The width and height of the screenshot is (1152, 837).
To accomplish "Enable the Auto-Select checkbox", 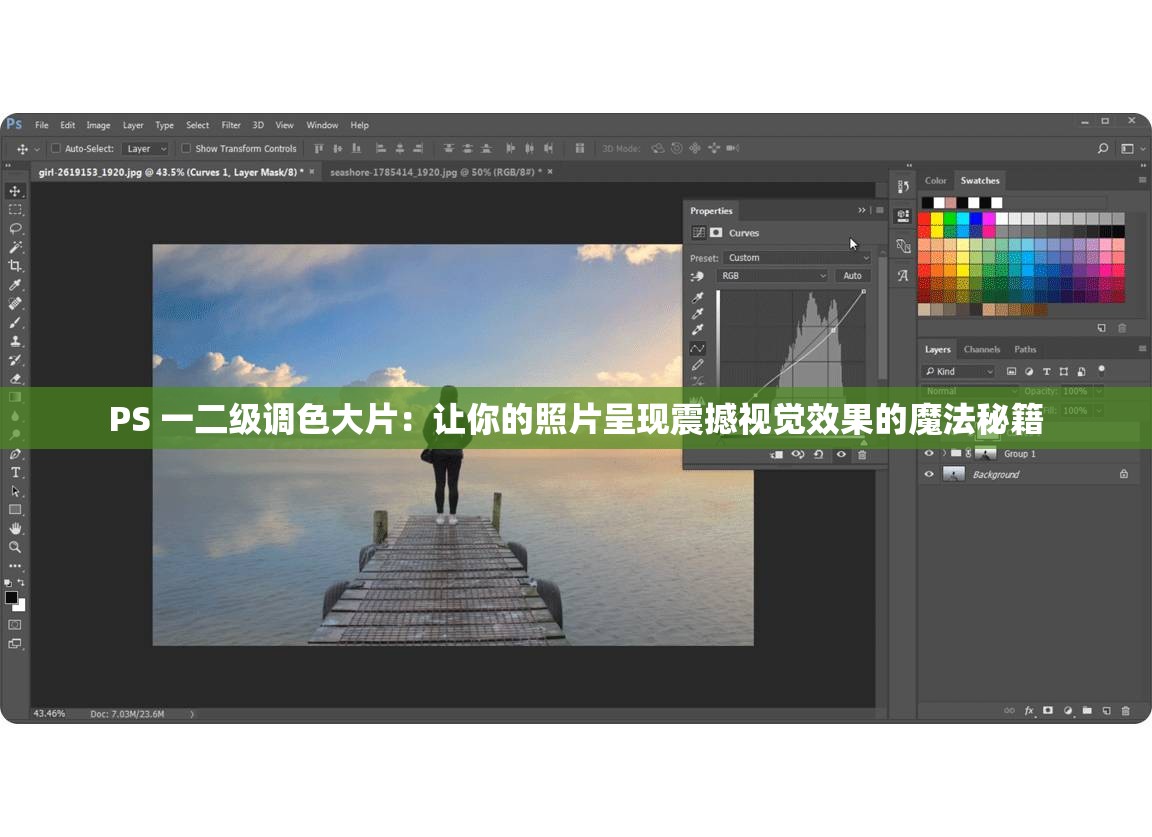I will coord(56,149).
